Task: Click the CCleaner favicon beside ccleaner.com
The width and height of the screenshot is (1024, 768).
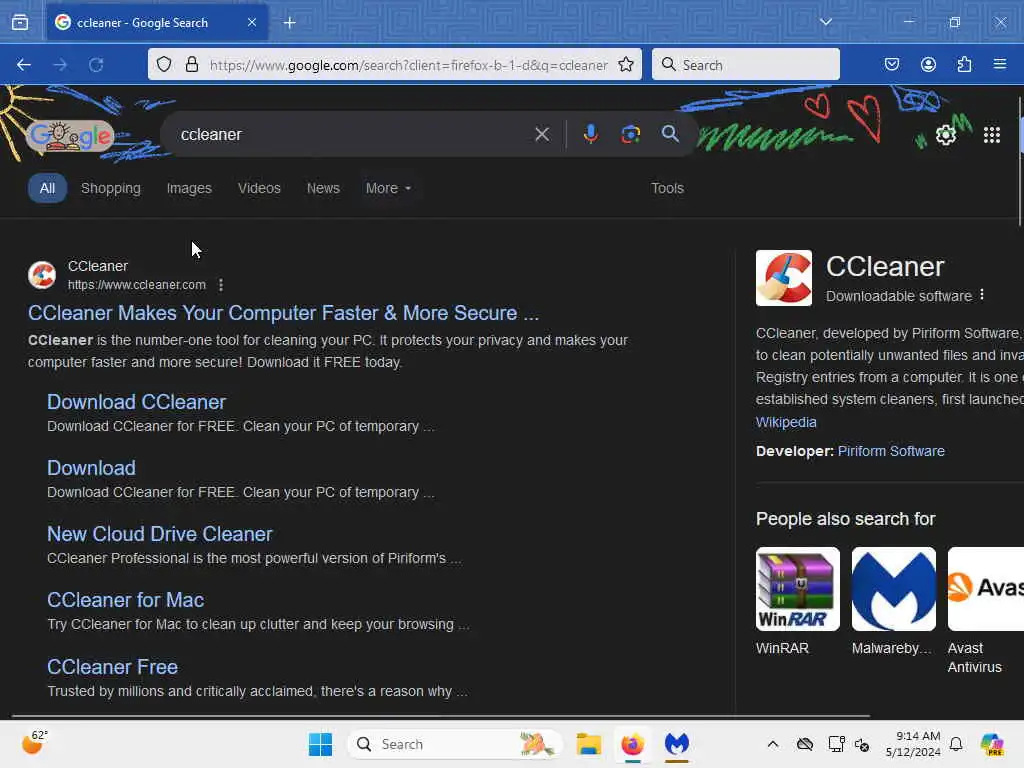Action: pos(42,275)
